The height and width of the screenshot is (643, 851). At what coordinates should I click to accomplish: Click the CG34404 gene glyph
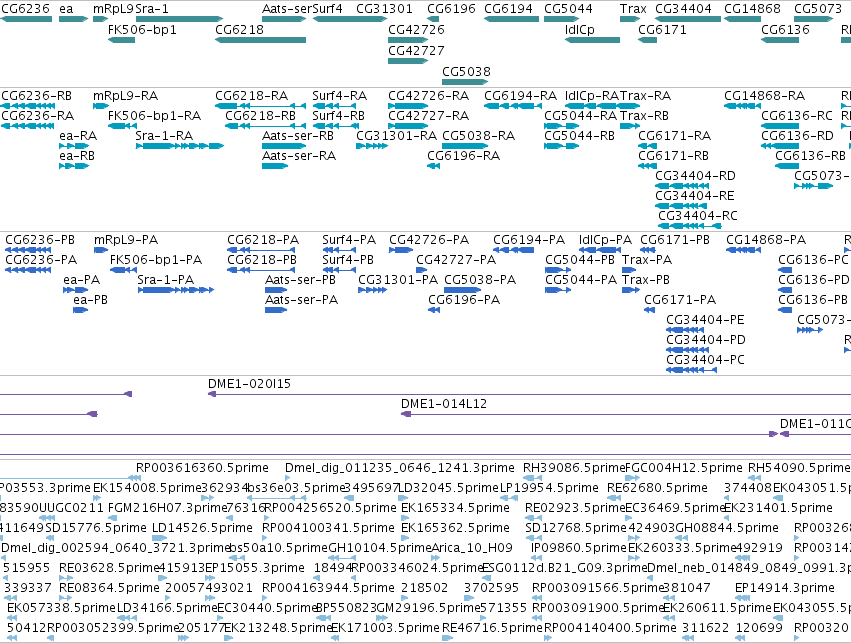pos(688,19)
